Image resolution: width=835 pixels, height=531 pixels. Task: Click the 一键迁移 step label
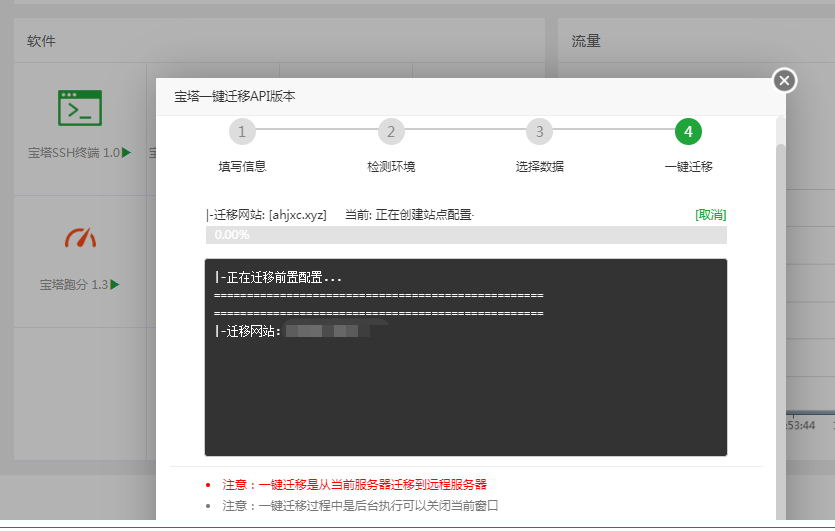click(688, 167)
